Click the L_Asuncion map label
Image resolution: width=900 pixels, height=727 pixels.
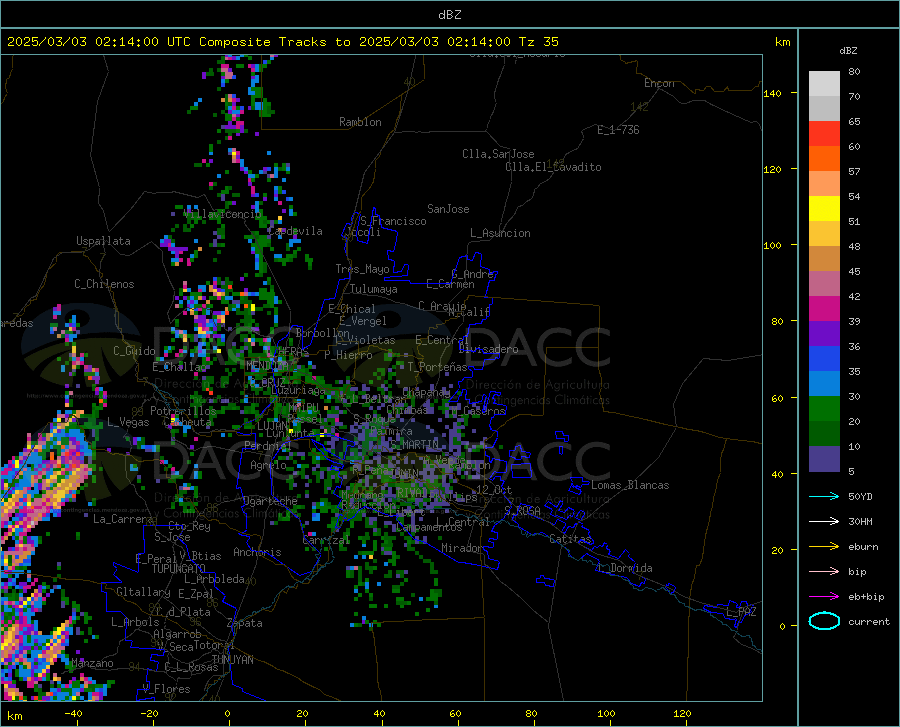(500, 233)
